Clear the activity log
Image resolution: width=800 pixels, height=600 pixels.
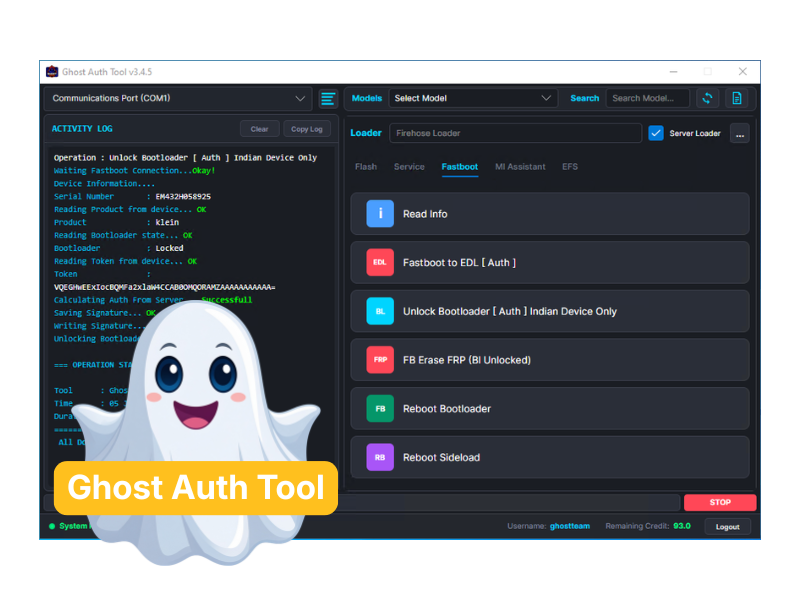pyautogui.click(x=259, y=129)
